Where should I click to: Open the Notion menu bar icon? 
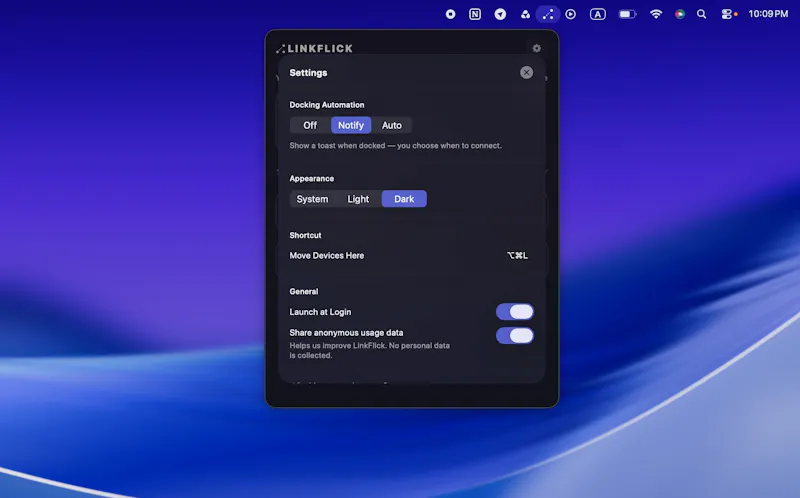474,14
